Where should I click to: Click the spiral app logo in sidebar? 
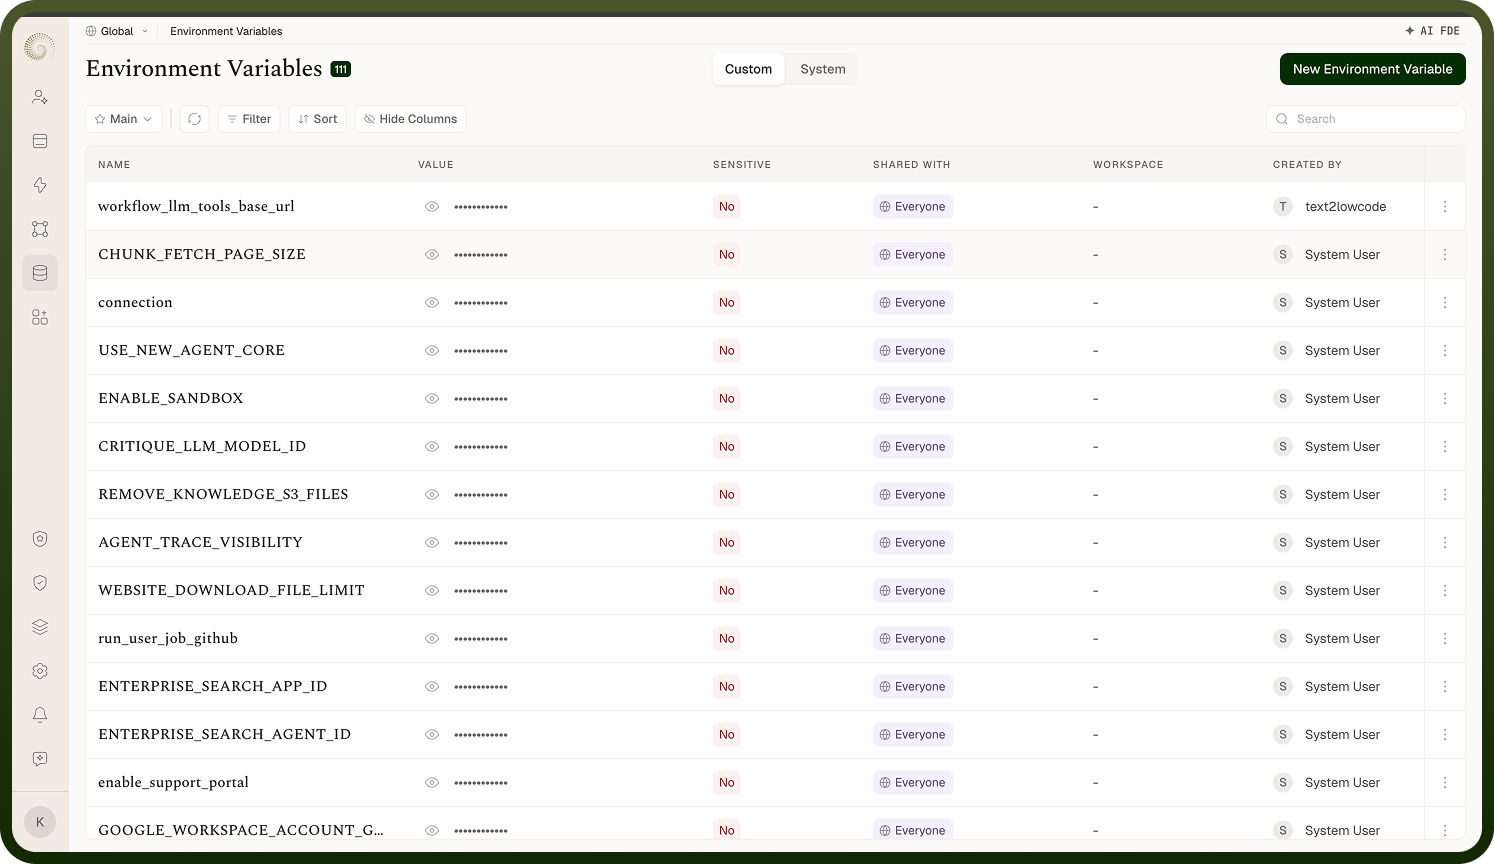(x=39, y=47)
